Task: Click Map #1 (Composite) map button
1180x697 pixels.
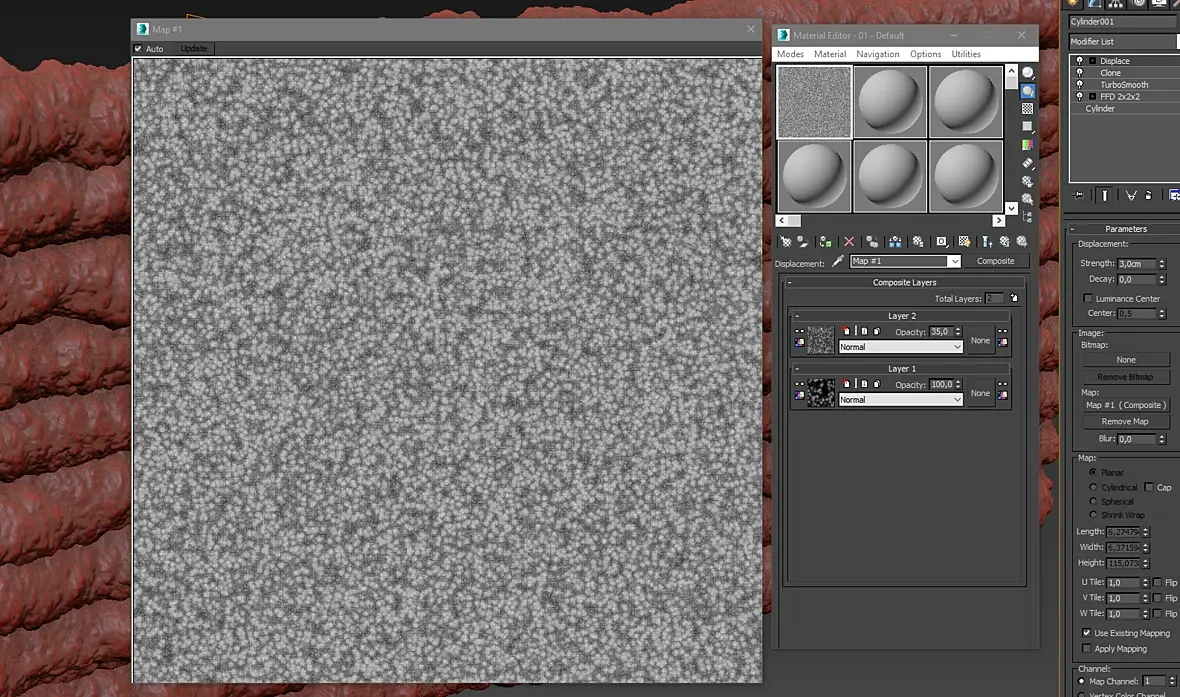Action: [x=1125, y=405]
